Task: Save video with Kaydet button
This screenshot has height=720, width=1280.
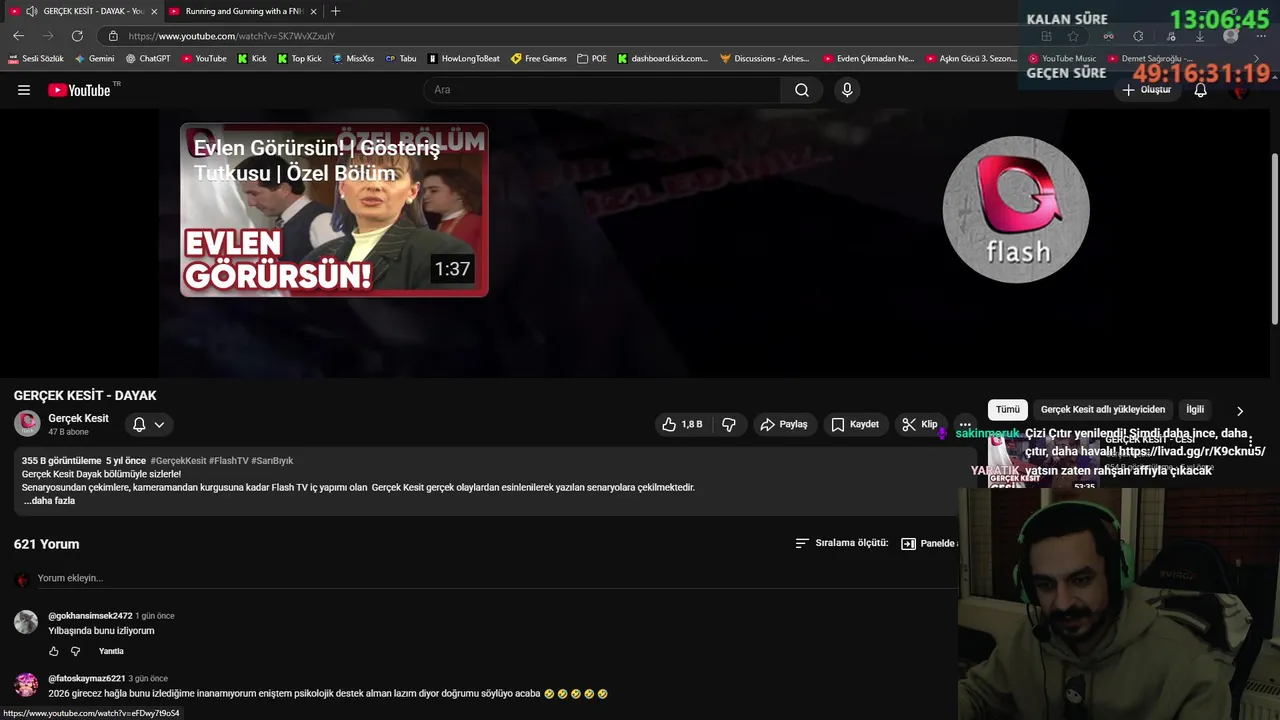Action: [855, 425]
